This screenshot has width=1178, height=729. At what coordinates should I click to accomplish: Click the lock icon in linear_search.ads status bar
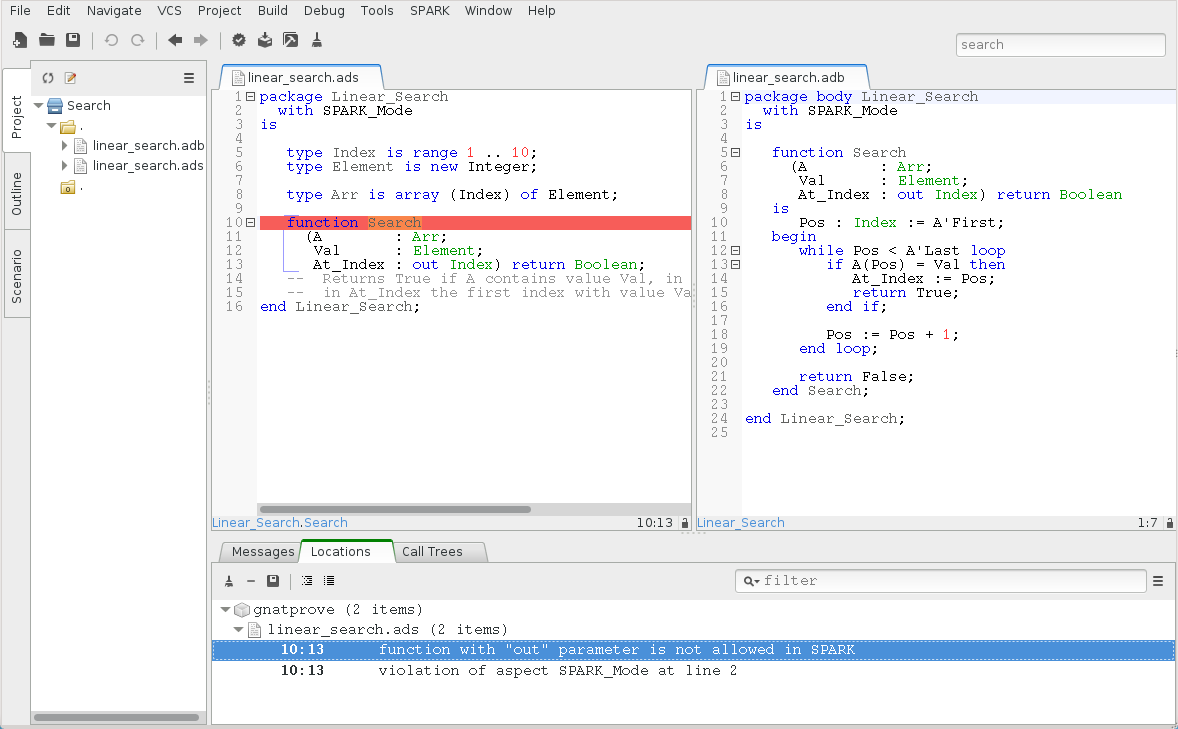(684, 523)
